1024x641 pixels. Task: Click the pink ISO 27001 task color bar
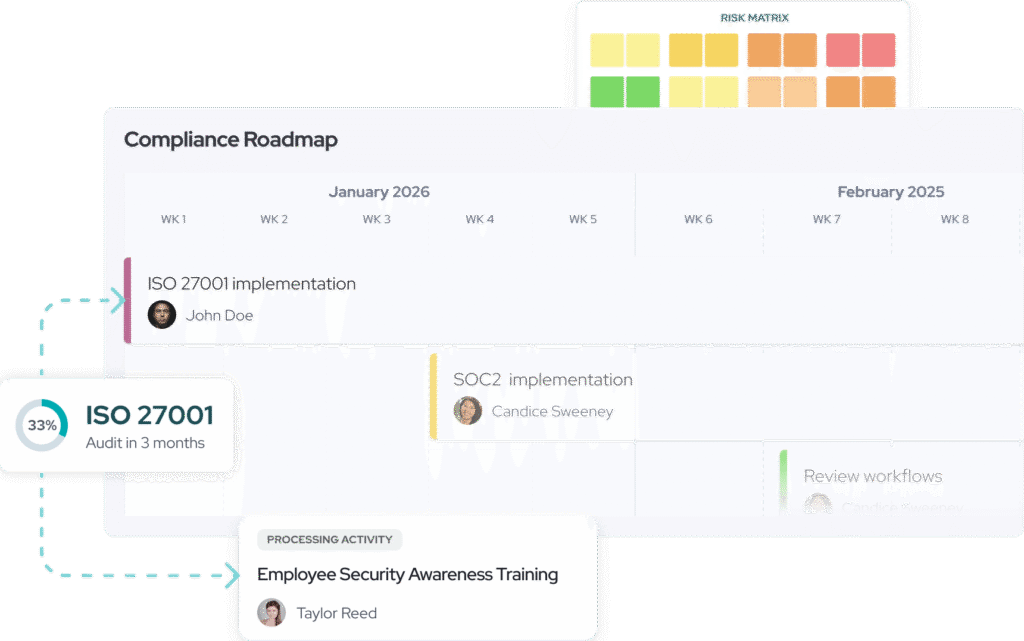pos(128,300)
